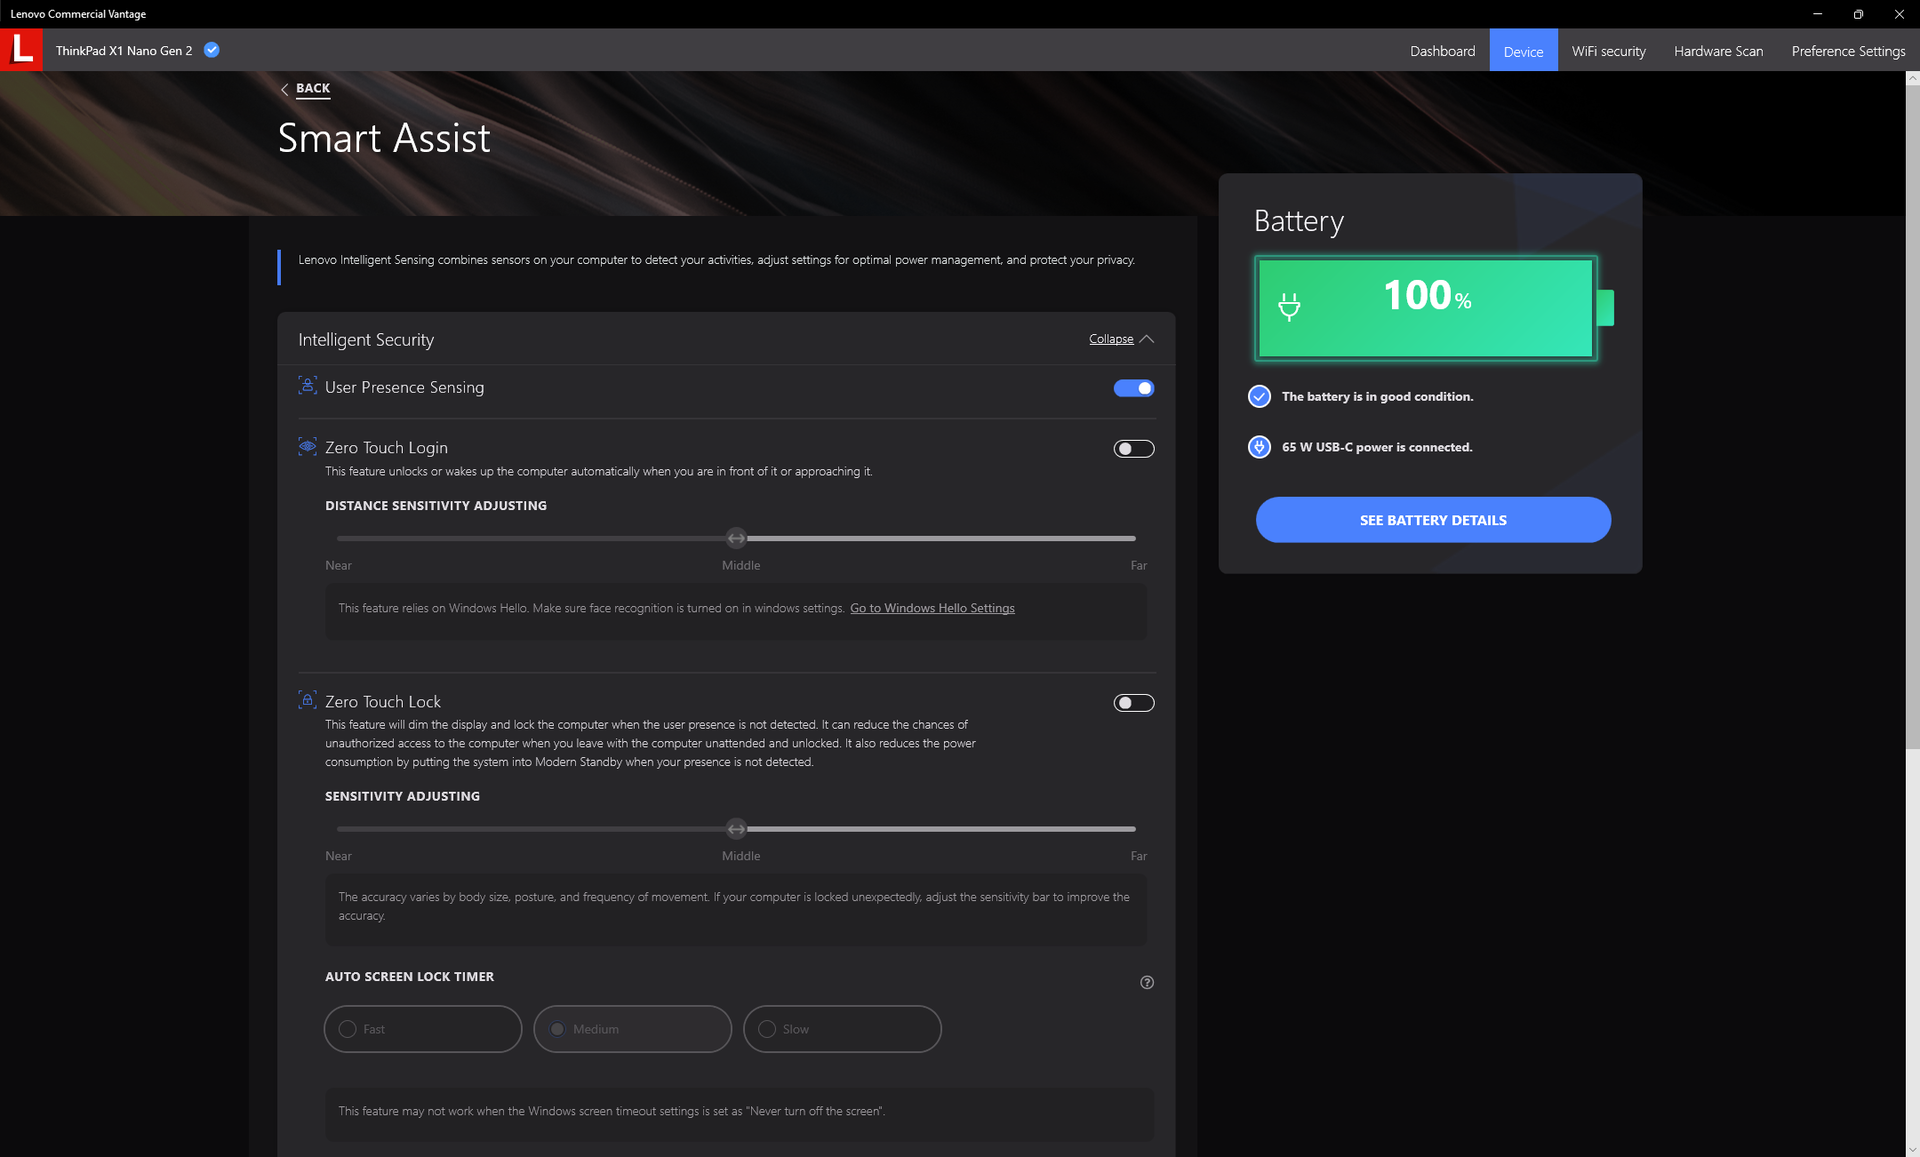
Task: Turn on the Zero Touch Lock switch
Action: click(1133, 703)
